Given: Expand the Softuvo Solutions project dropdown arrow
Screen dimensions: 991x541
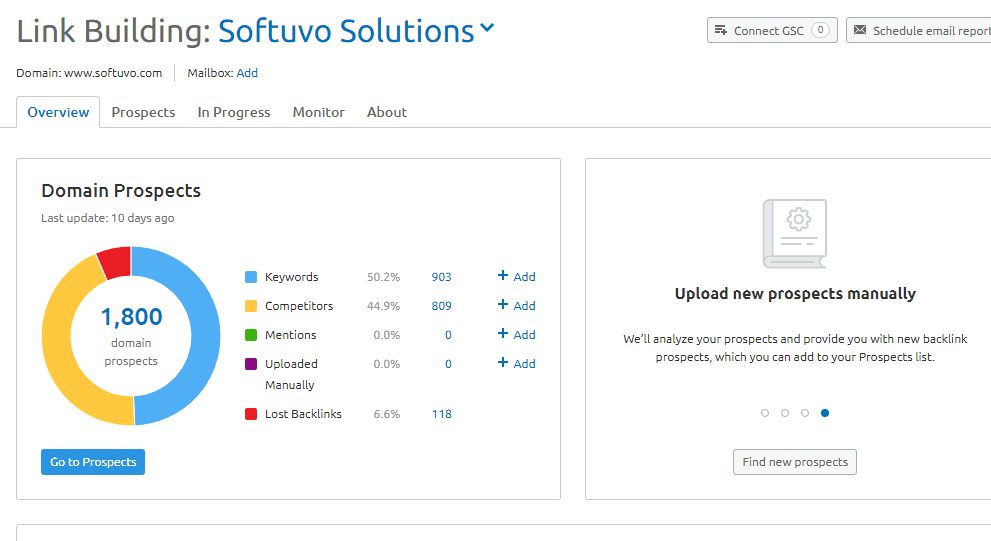Looking at the screenshot, I should (487, 28).
